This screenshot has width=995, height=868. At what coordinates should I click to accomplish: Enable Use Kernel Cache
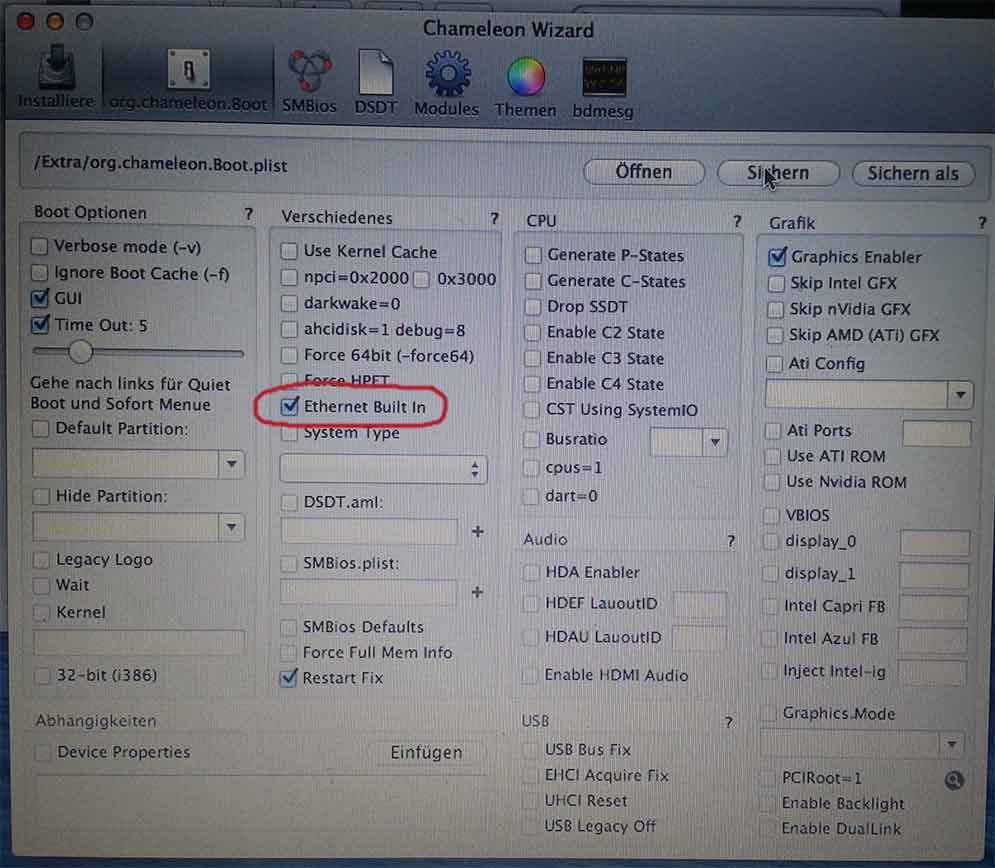289,251
